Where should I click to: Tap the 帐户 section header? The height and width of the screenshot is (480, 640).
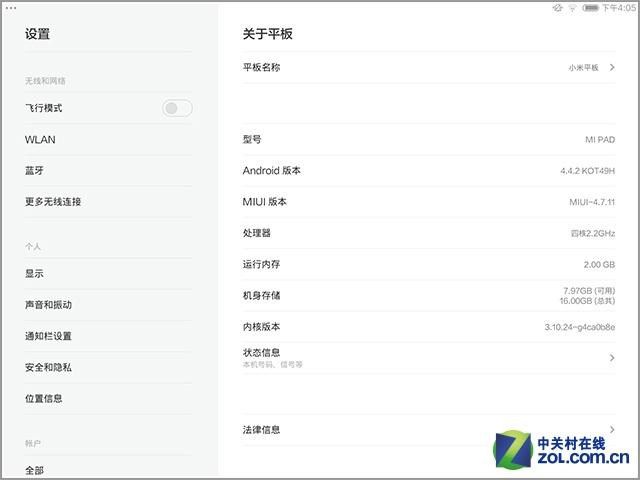tap(33, 443)
